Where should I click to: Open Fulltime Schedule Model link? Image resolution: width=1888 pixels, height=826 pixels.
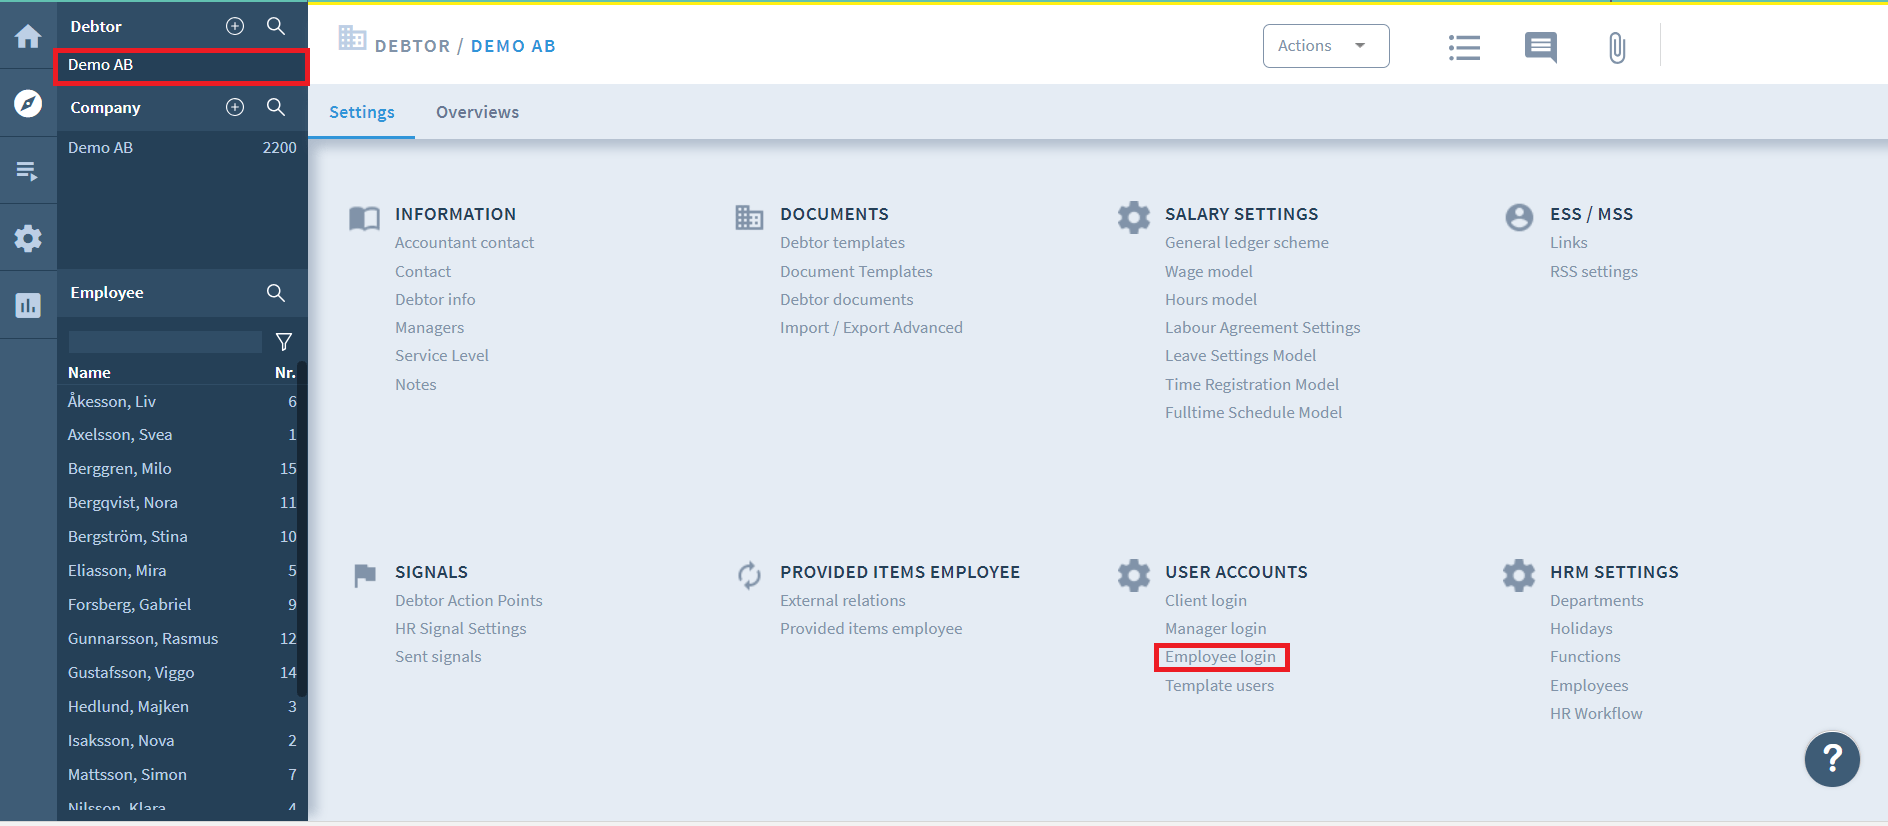[x=1253, y=413]
